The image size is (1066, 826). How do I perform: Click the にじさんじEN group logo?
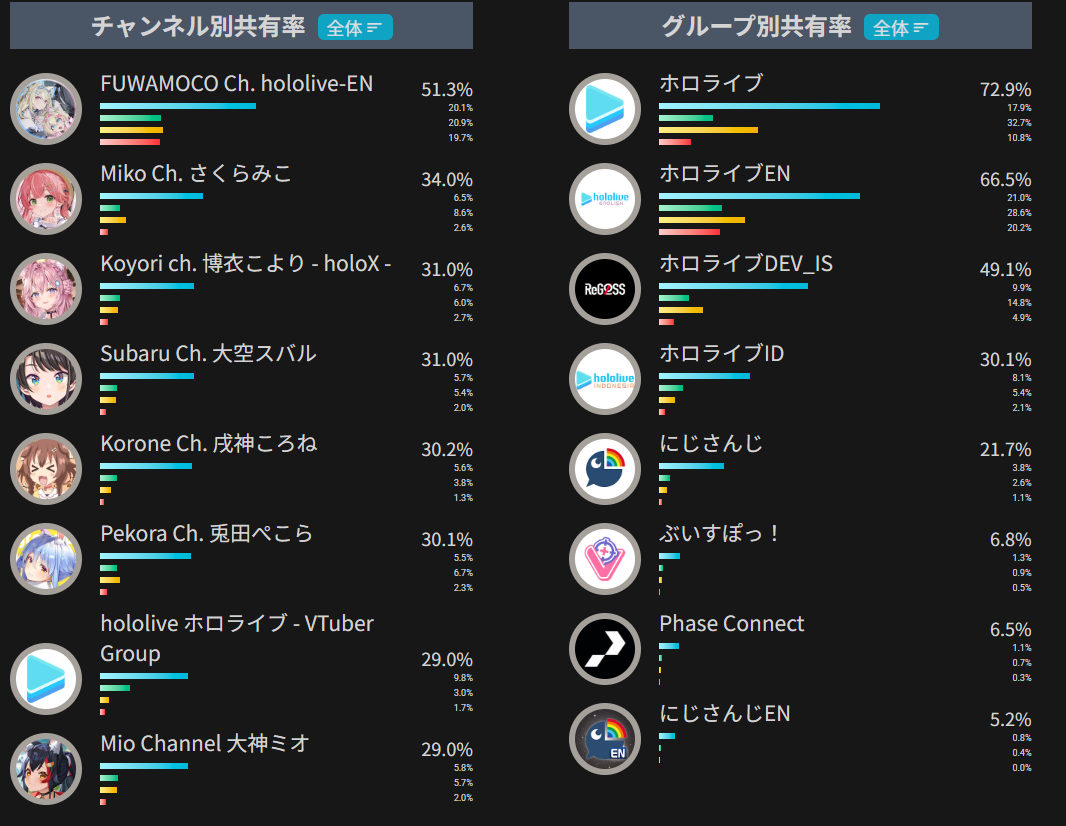605,739
